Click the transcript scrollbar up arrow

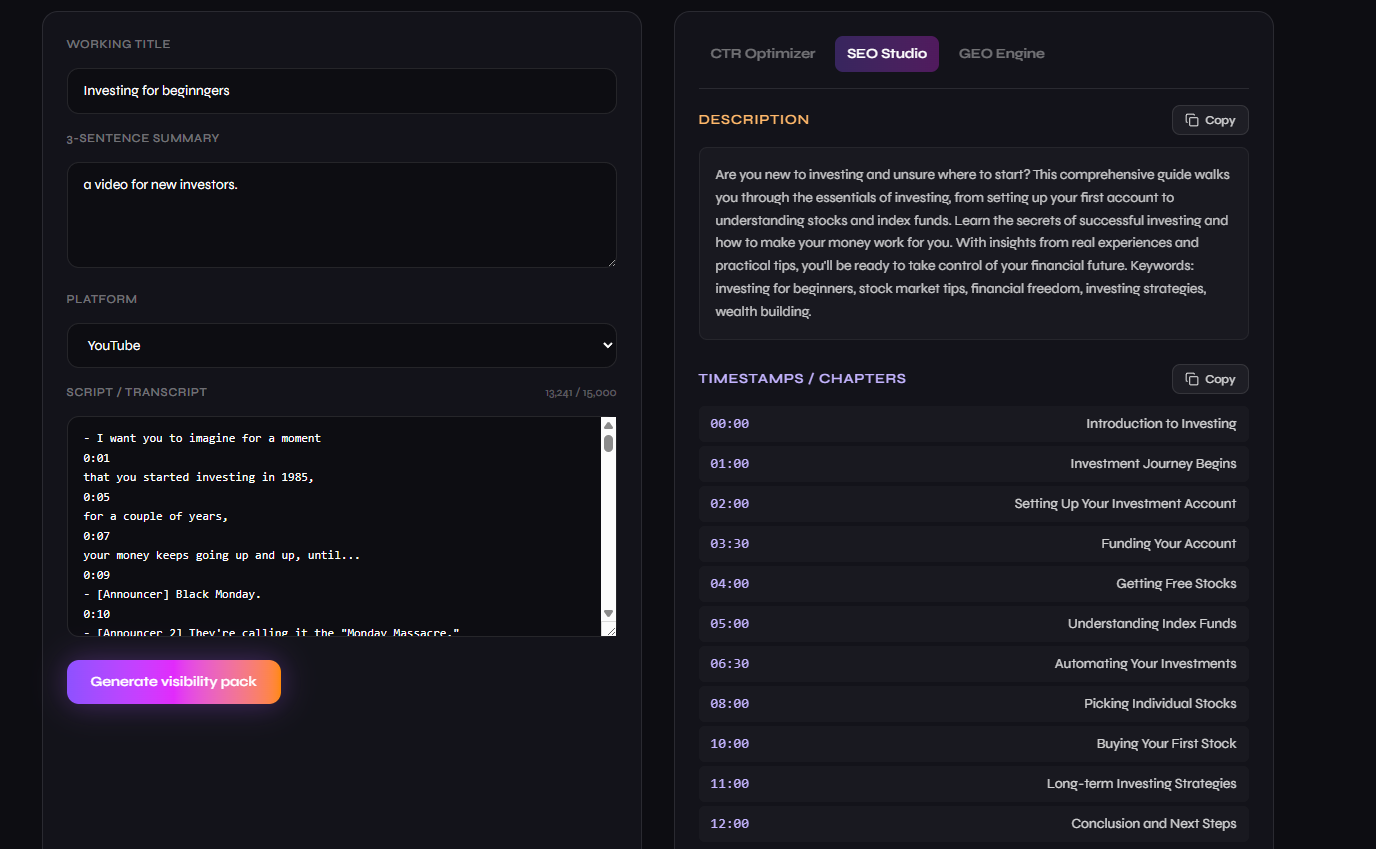tap(608, 425)
